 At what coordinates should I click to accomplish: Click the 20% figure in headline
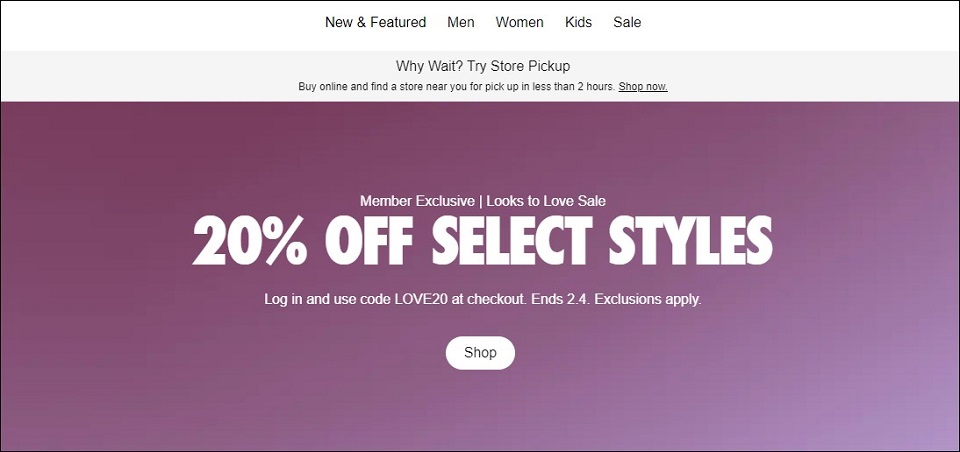tap(250, 241)
